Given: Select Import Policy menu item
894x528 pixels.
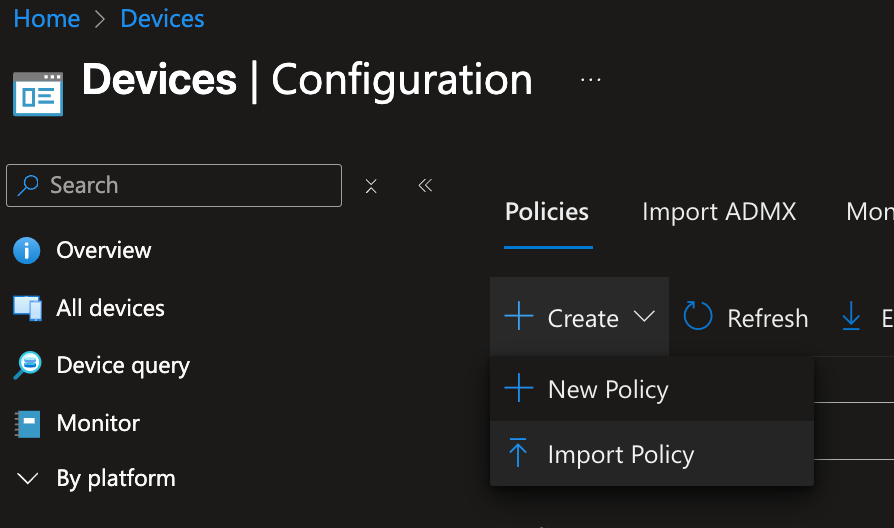Looking at the screenshot, I should (620, 454).
